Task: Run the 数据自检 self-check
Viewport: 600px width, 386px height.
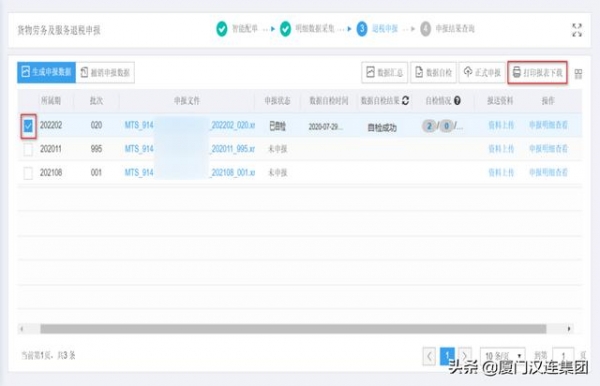Action: point(434,72)
